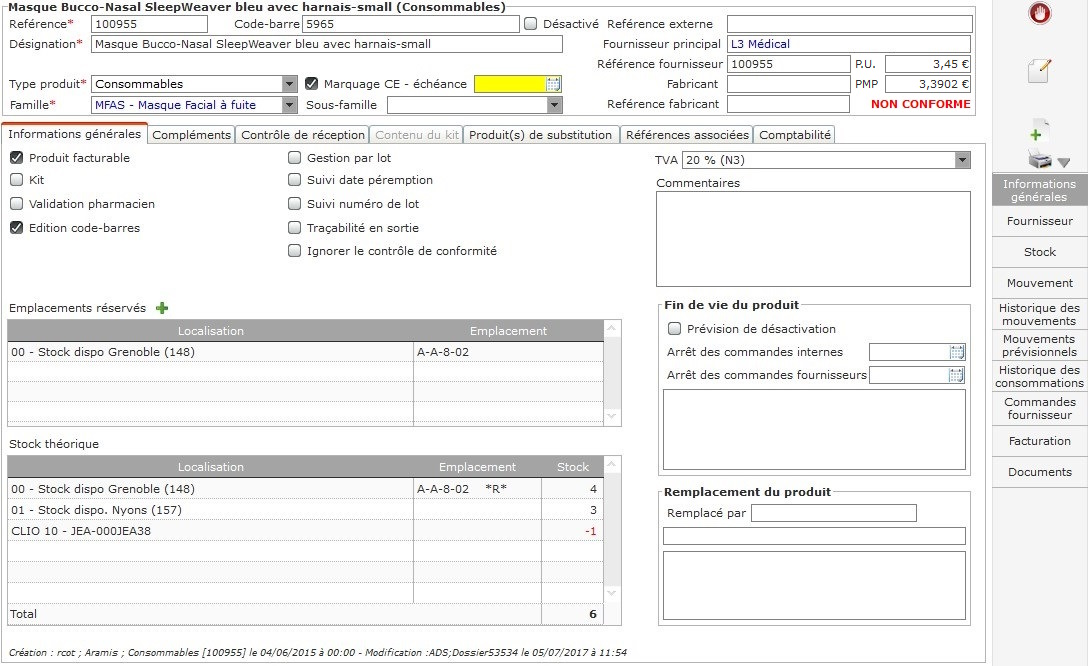The image size is (1090, 666).
Task: Click the yellow Marquage CE échéance date field
Action: [x=510, y=84]
